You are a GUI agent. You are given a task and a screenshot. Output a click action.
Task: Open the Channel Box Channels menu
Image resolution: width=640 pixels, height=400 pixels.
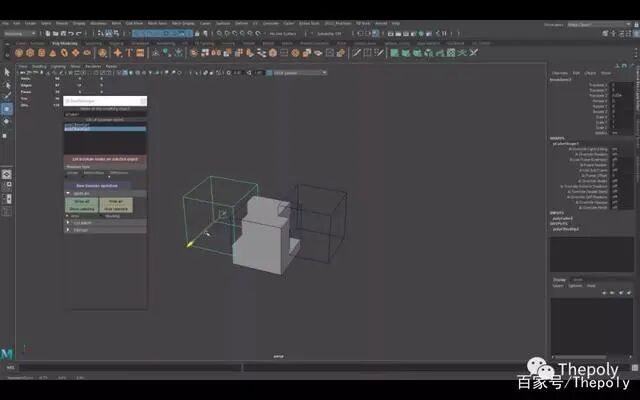[x=560, y=73]
